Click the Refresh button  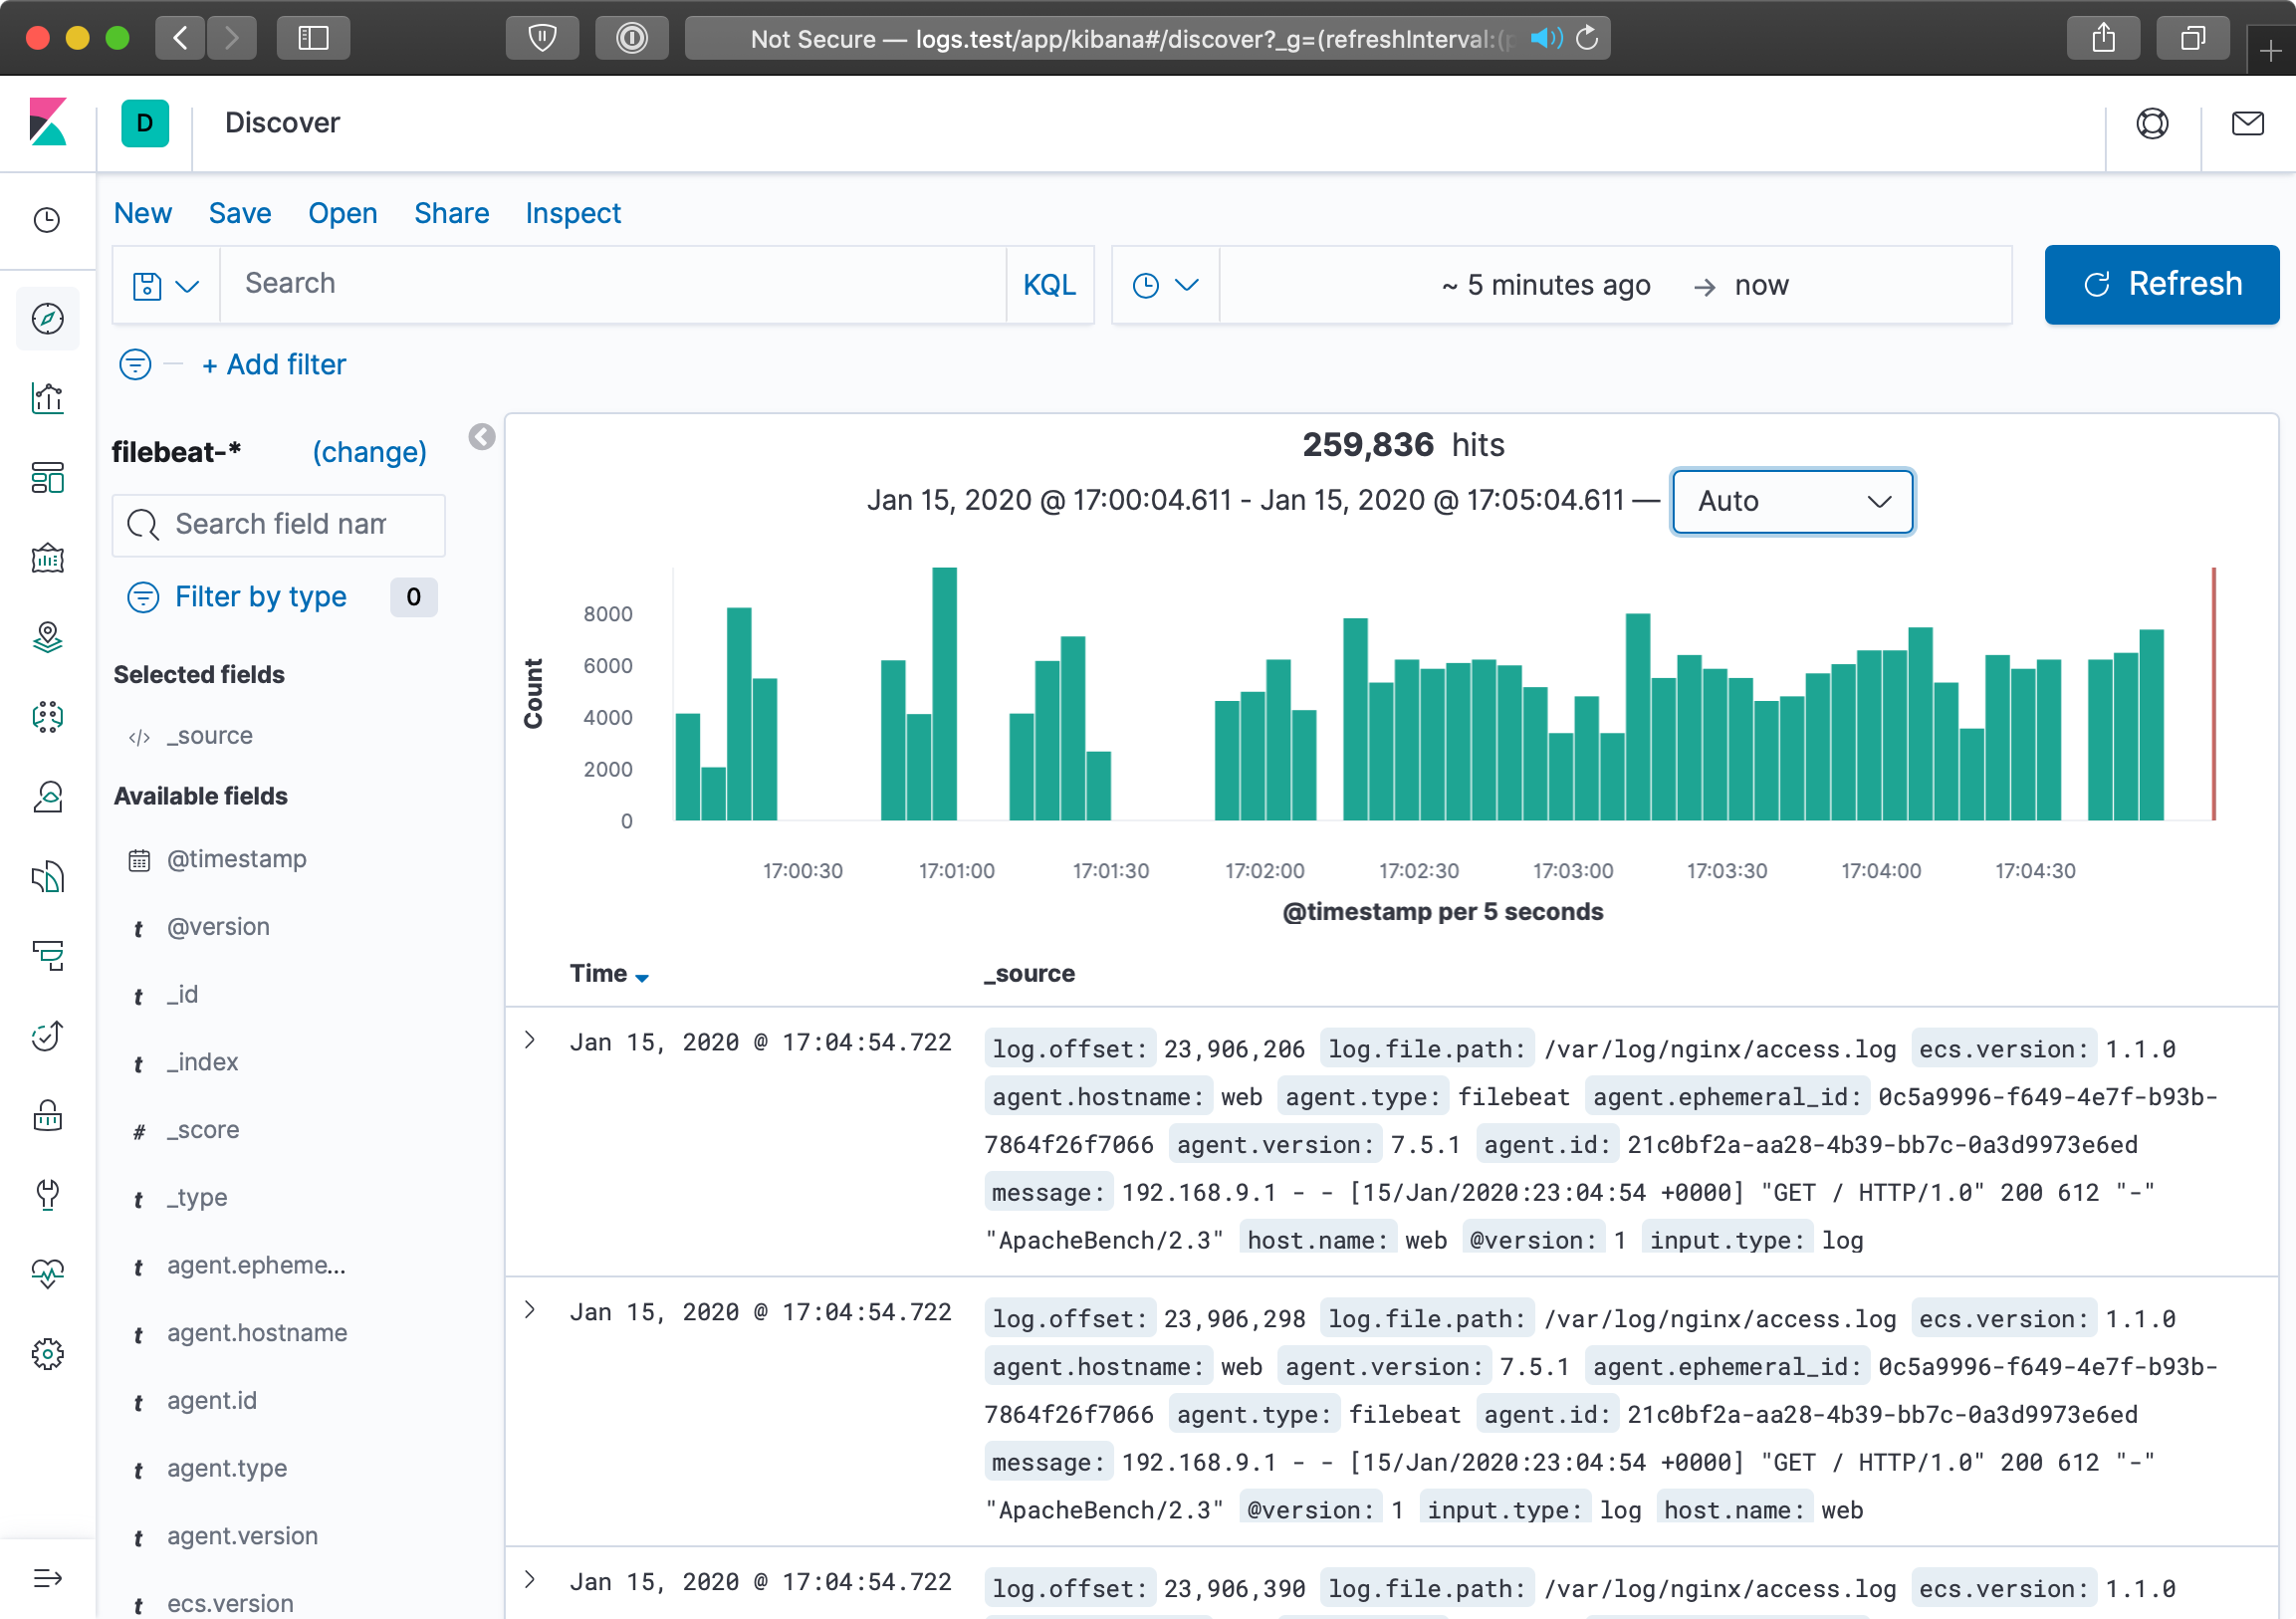[x=2161, y=285]
